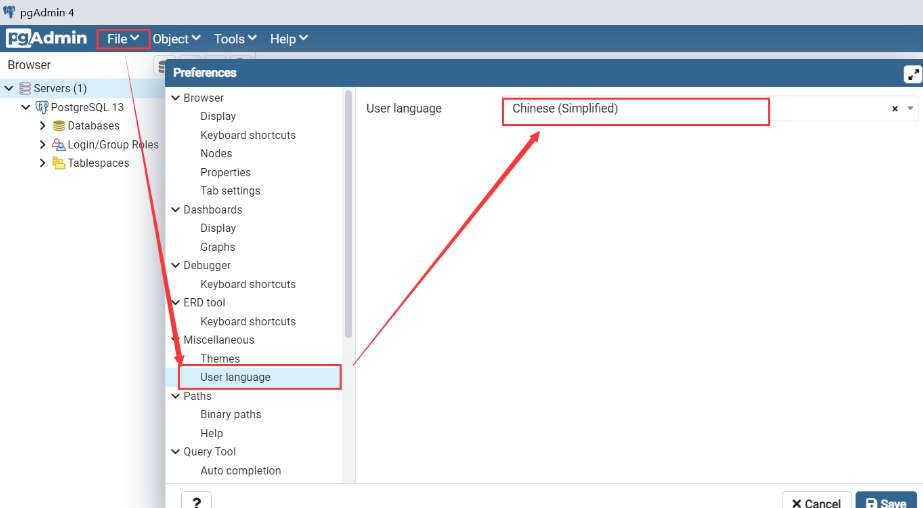Collapse the ERD tool category

175,303
